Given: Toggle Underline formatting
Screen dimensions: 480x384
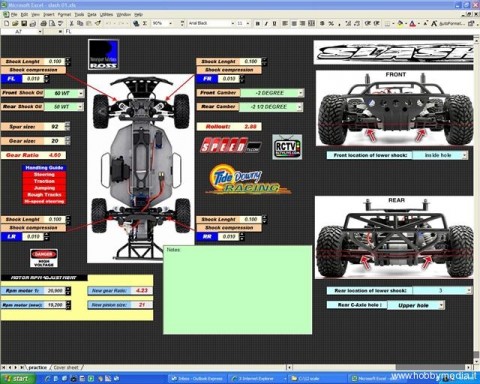Looking at the screenshot, I should click(x=275, y=23).
